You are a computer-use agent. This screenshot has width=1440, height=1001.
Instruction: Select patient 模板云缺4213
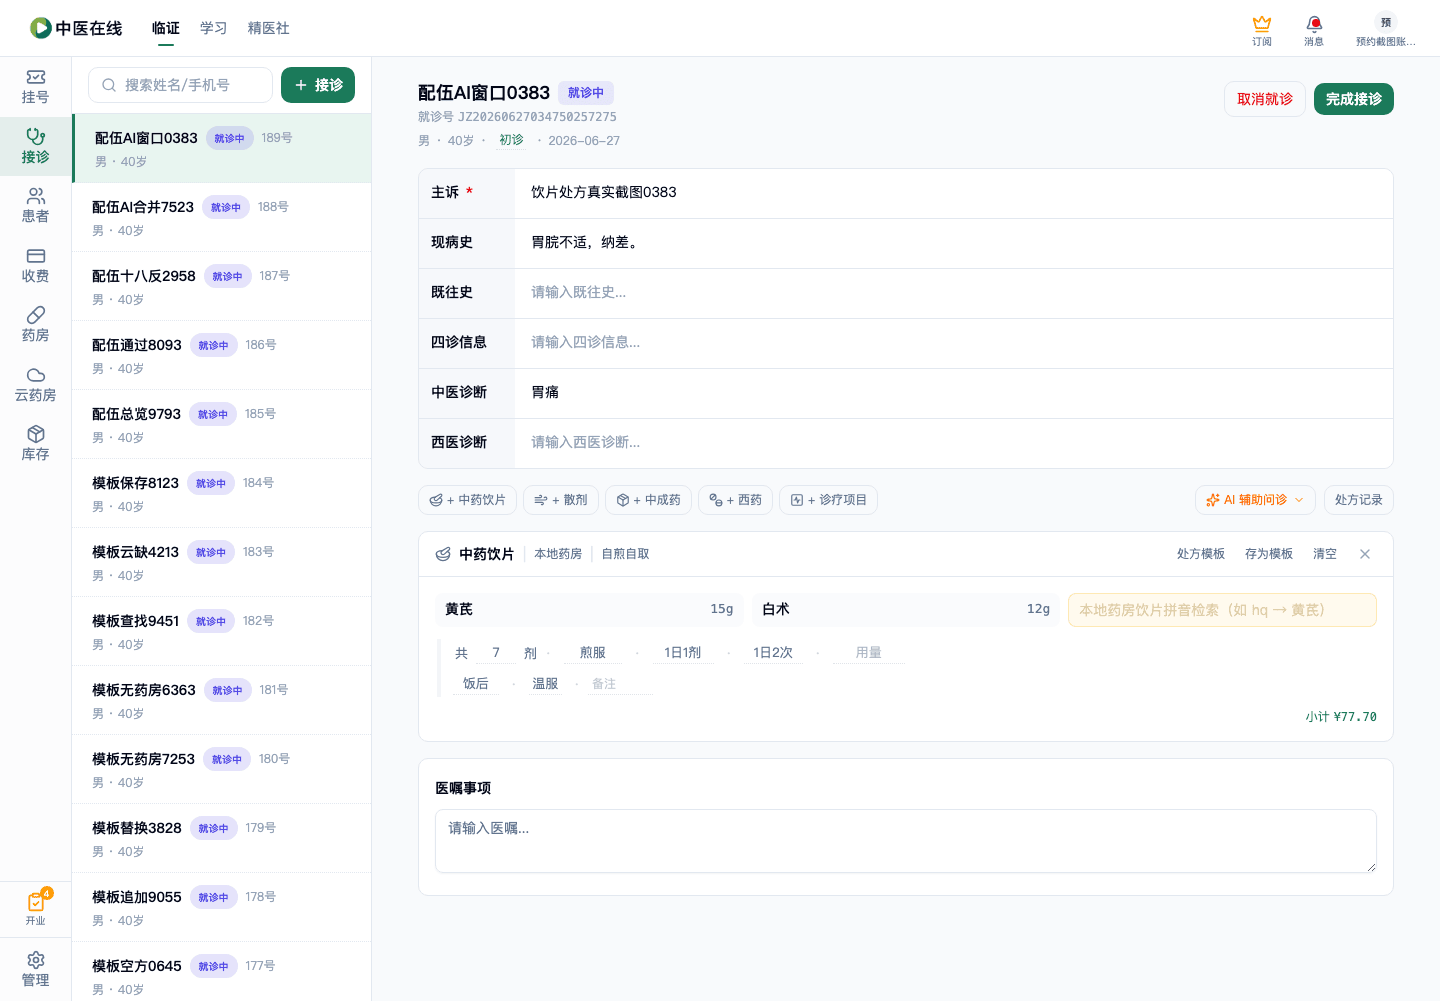click(222, 562)
